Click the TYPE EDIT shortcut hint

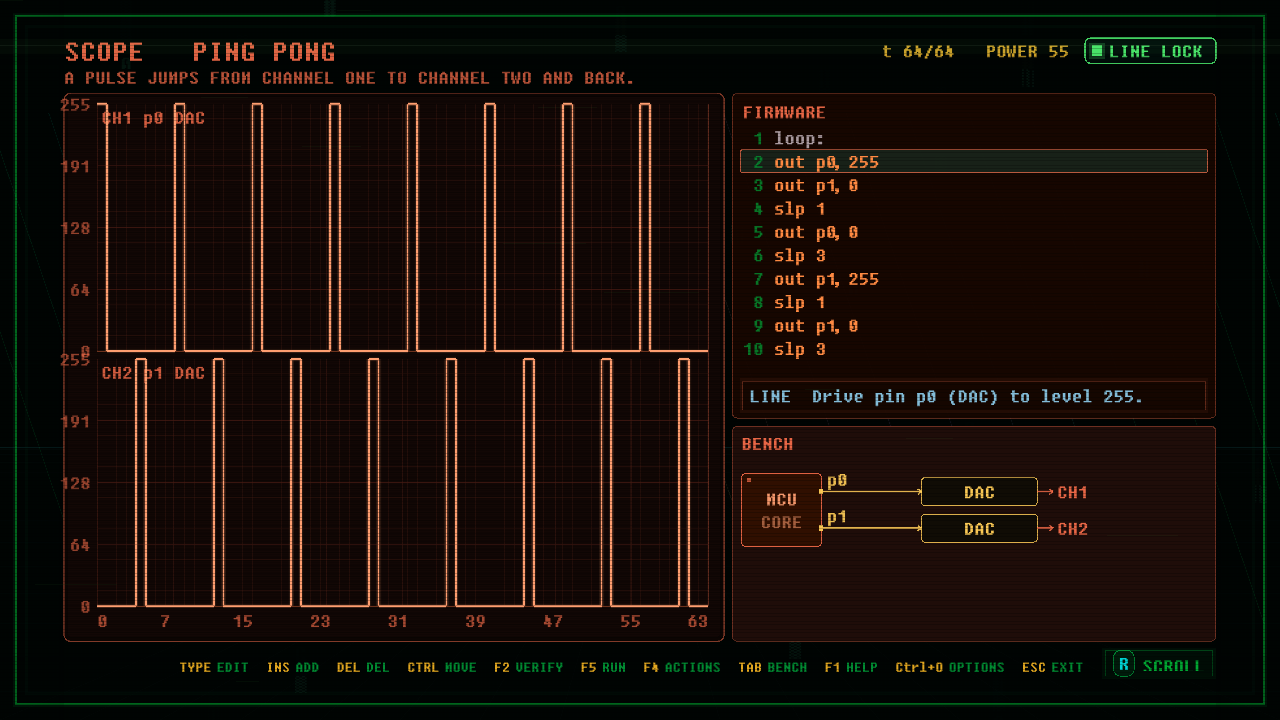pos(214,667)
